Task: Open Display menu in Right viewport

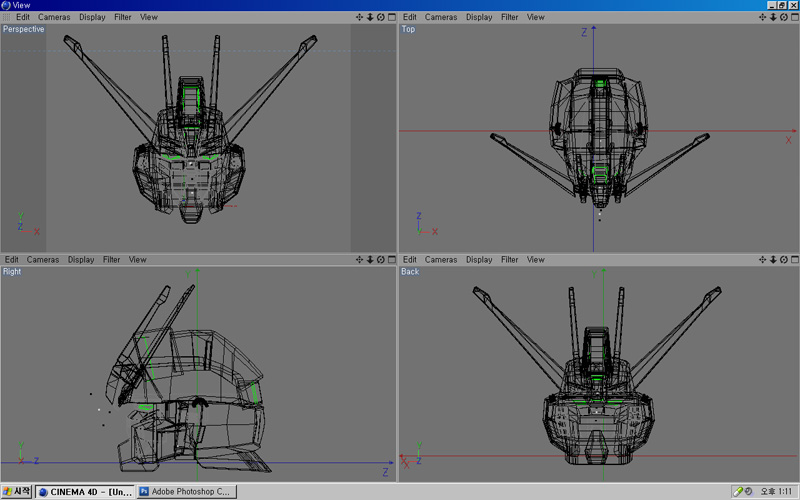Action: point(81,260)
